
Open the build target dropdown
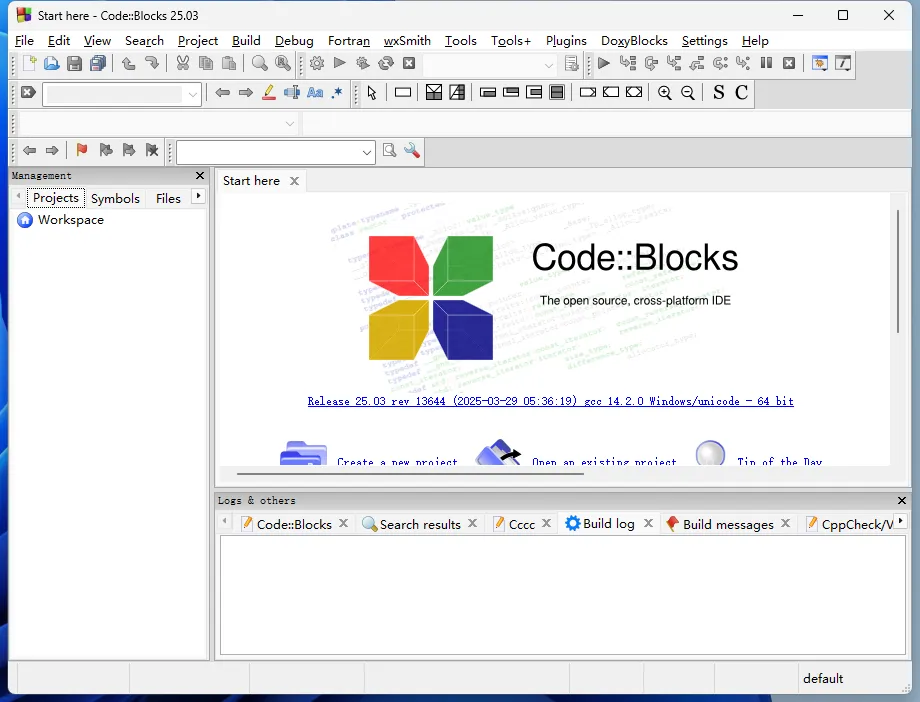(549, 65)
